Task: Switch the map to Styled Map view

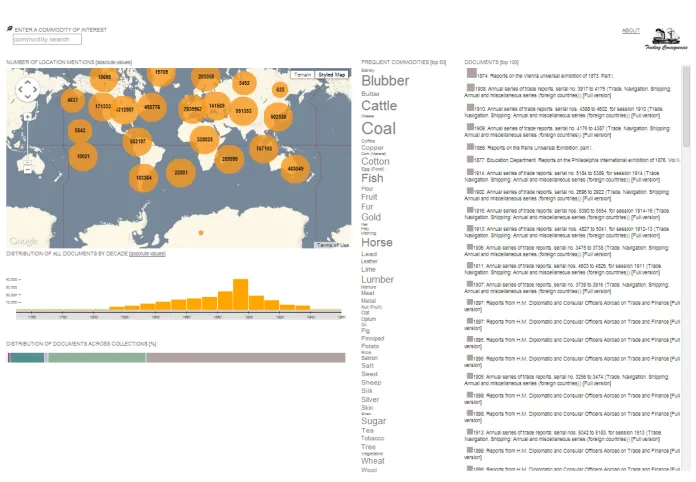Action: (x=332, y=75)
